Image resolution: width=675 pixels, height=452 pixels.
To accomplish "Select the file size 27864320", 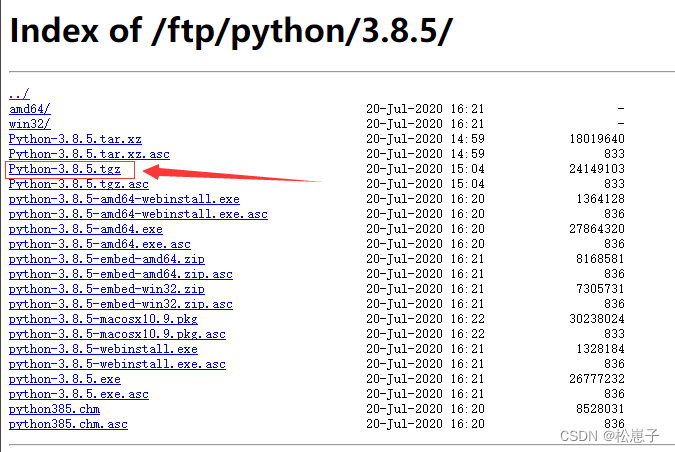I will (x=597, y=229).
